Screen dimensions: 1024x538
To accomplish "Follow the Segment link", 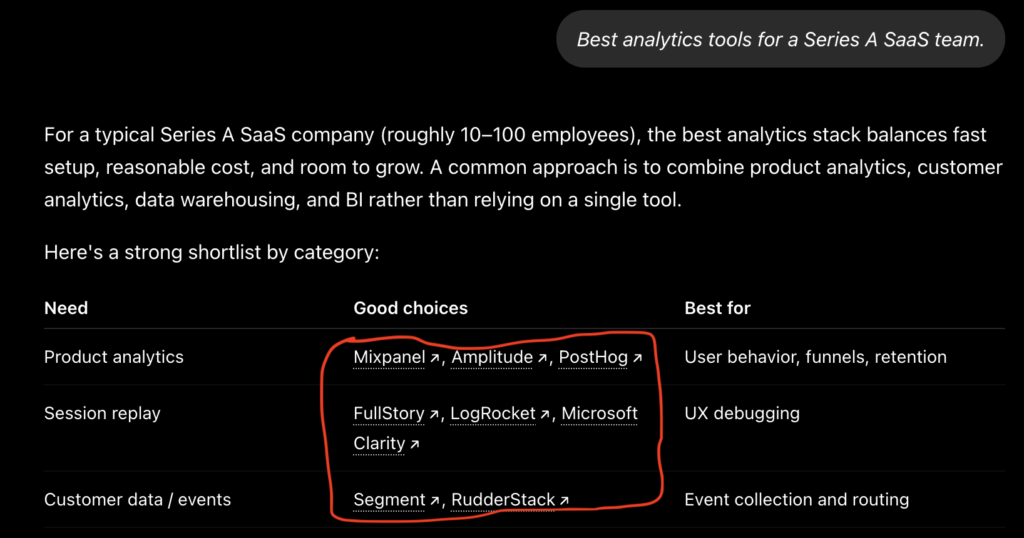I will coord(389,499).
